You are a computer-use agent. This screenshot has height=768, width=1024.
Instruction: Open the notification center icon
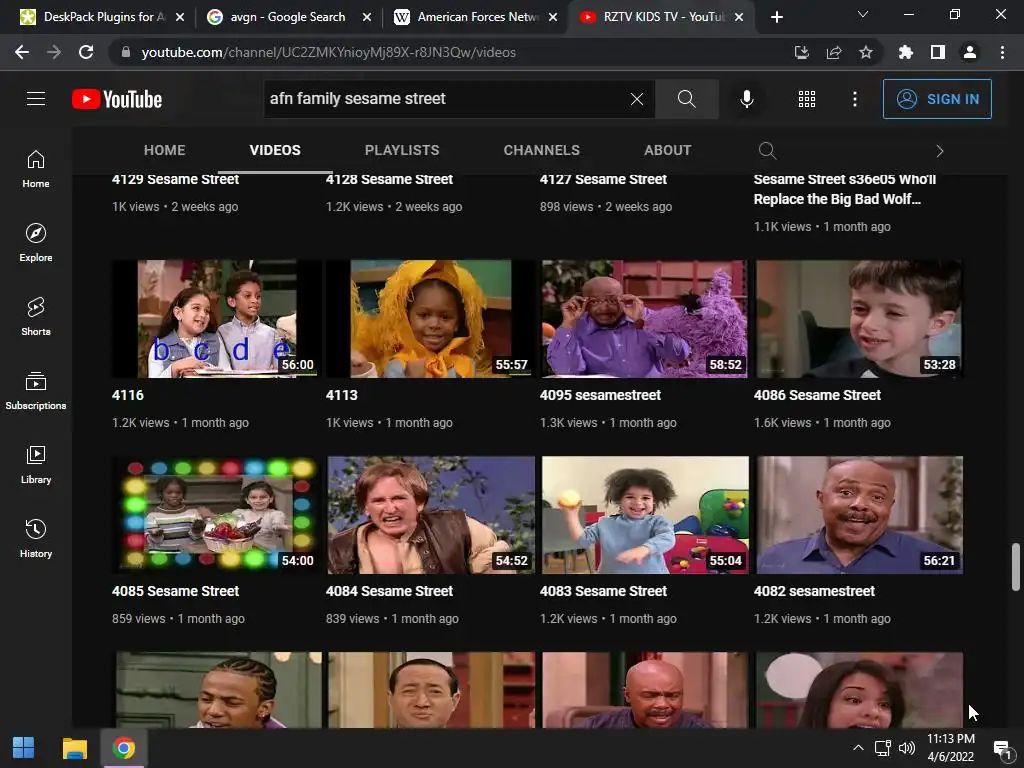point(1002,748)
